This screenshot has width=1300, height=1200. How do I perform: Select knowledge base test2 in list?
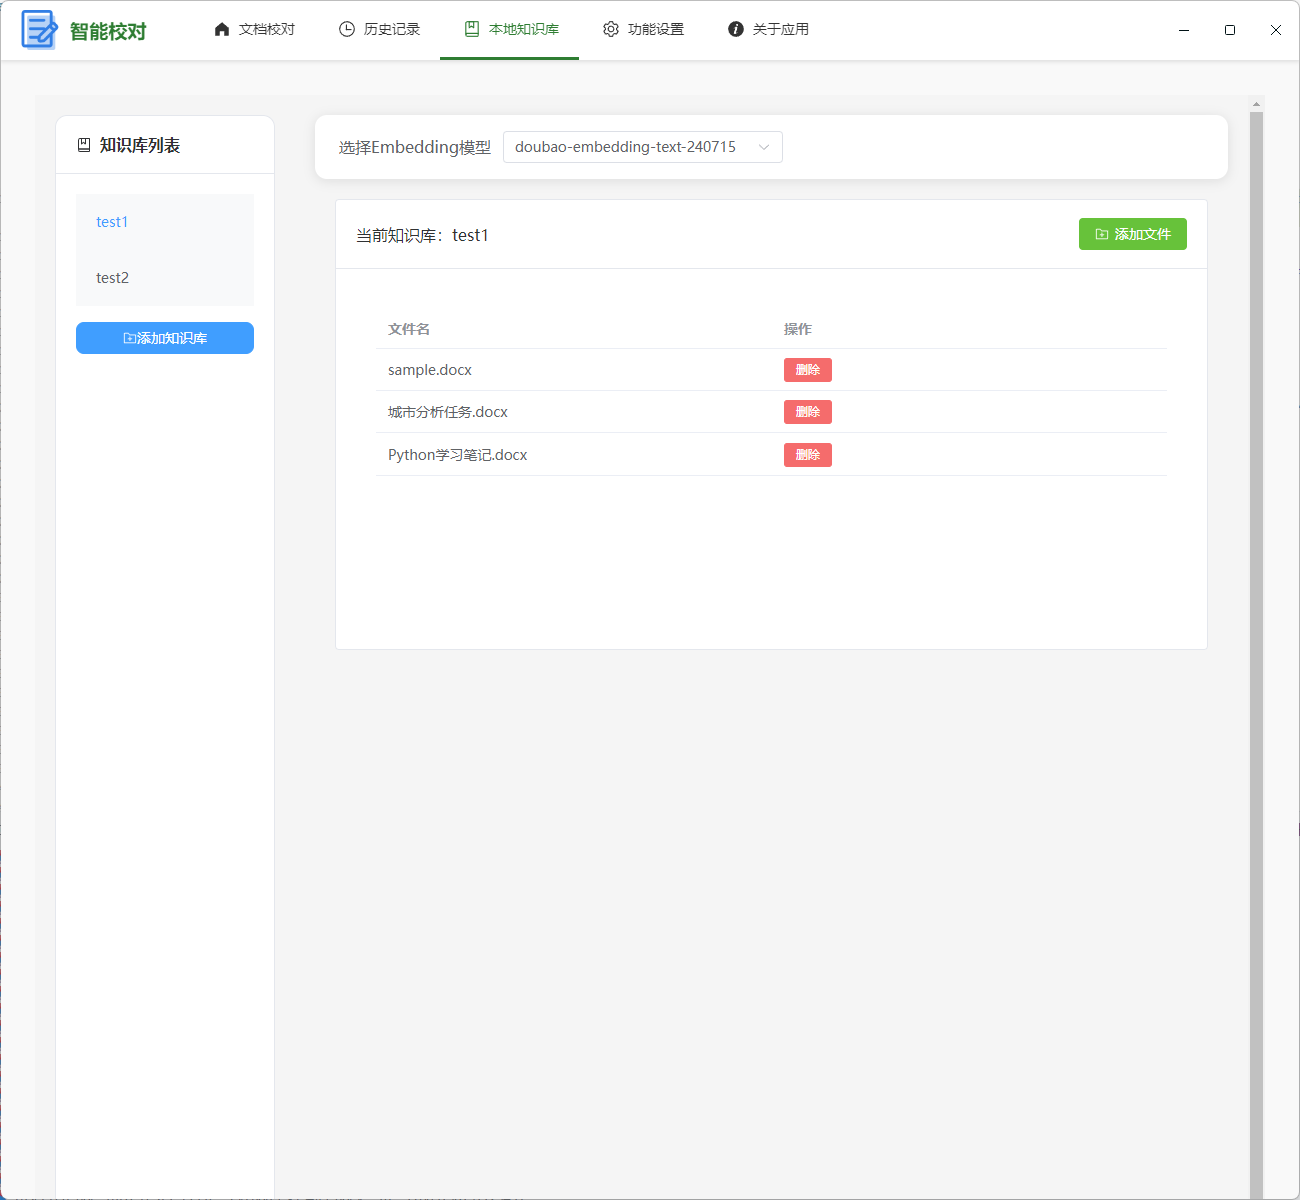(165, 278)
